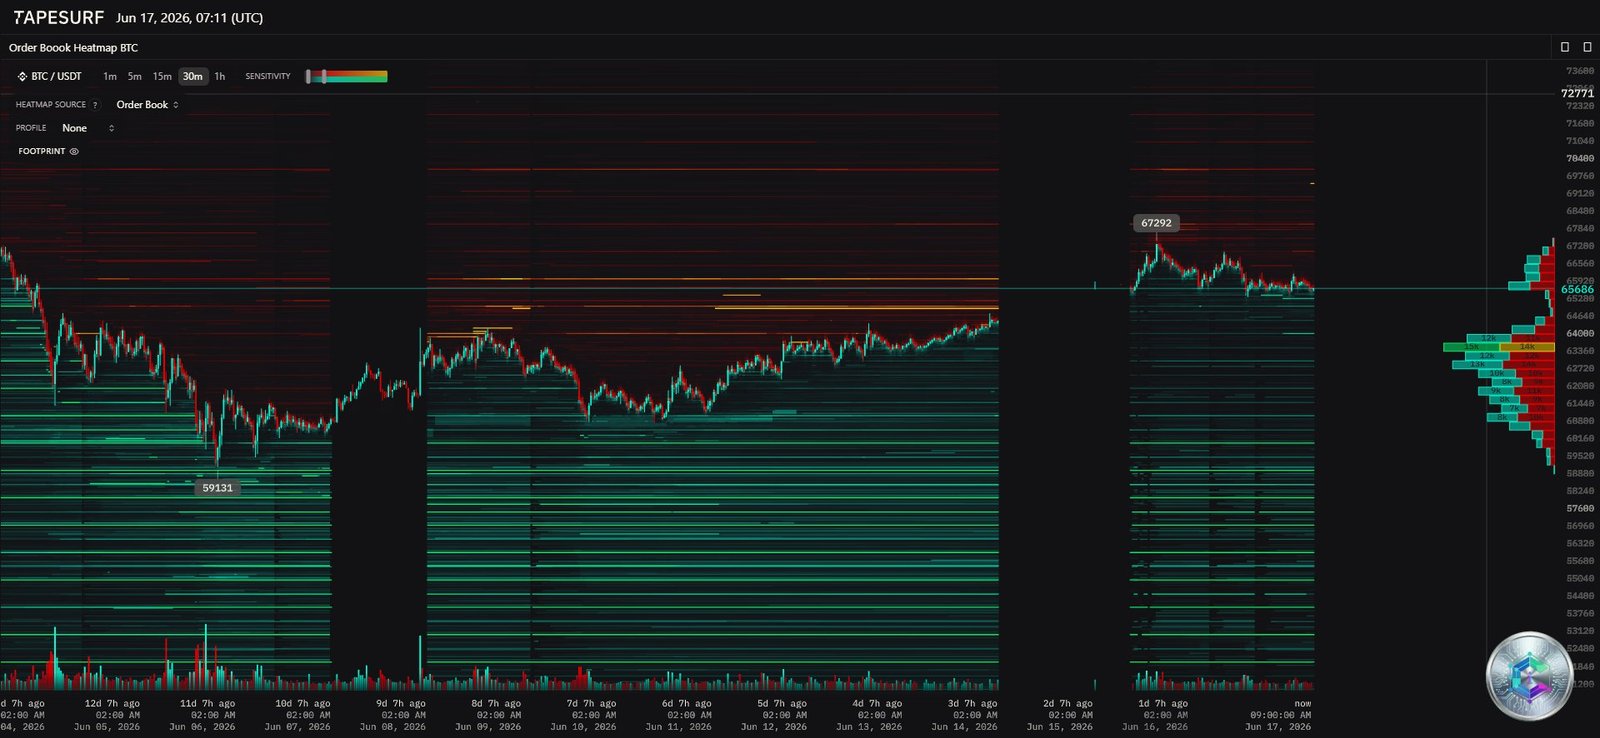Screen dimensions: 1600x738
Task: Open the Profile None dropdown
Action: [88, 128]
